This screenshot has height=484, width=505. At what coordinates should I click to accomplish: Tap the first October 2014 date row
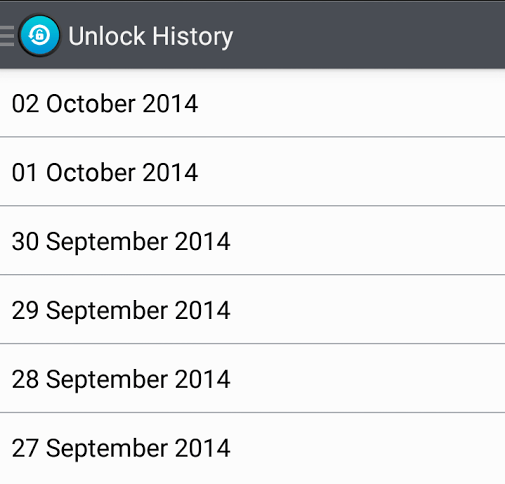(252, 172)
